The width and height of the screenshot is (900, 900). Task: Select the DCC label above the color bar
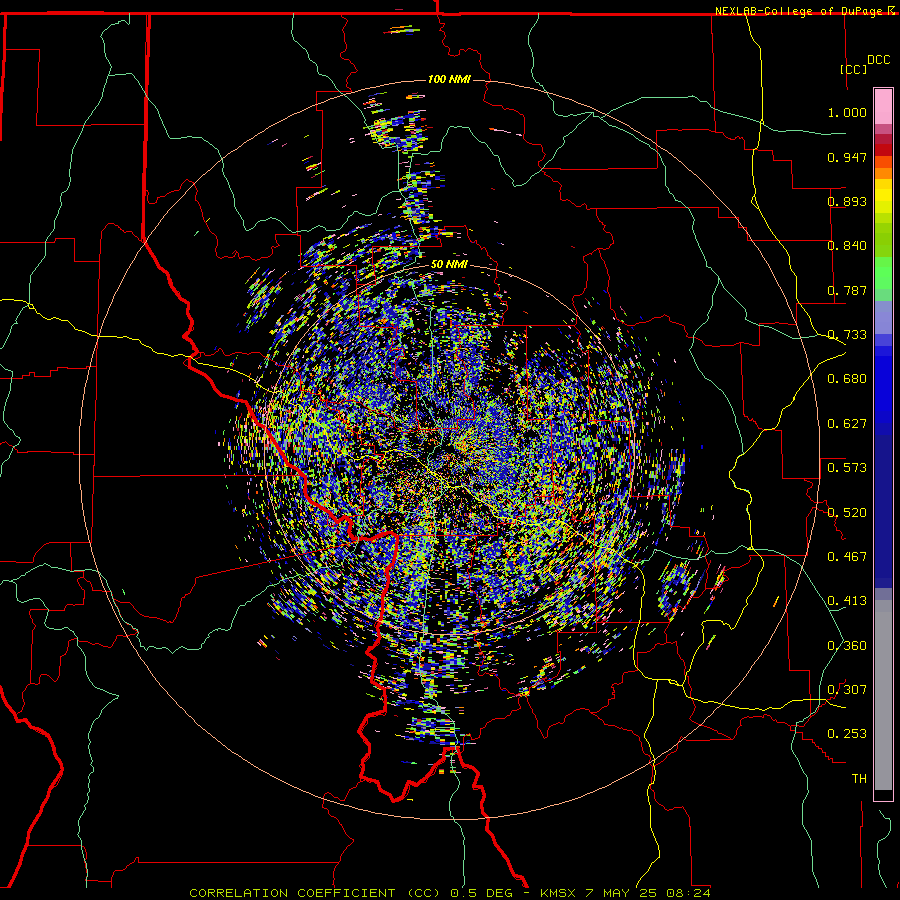[878, 60]
